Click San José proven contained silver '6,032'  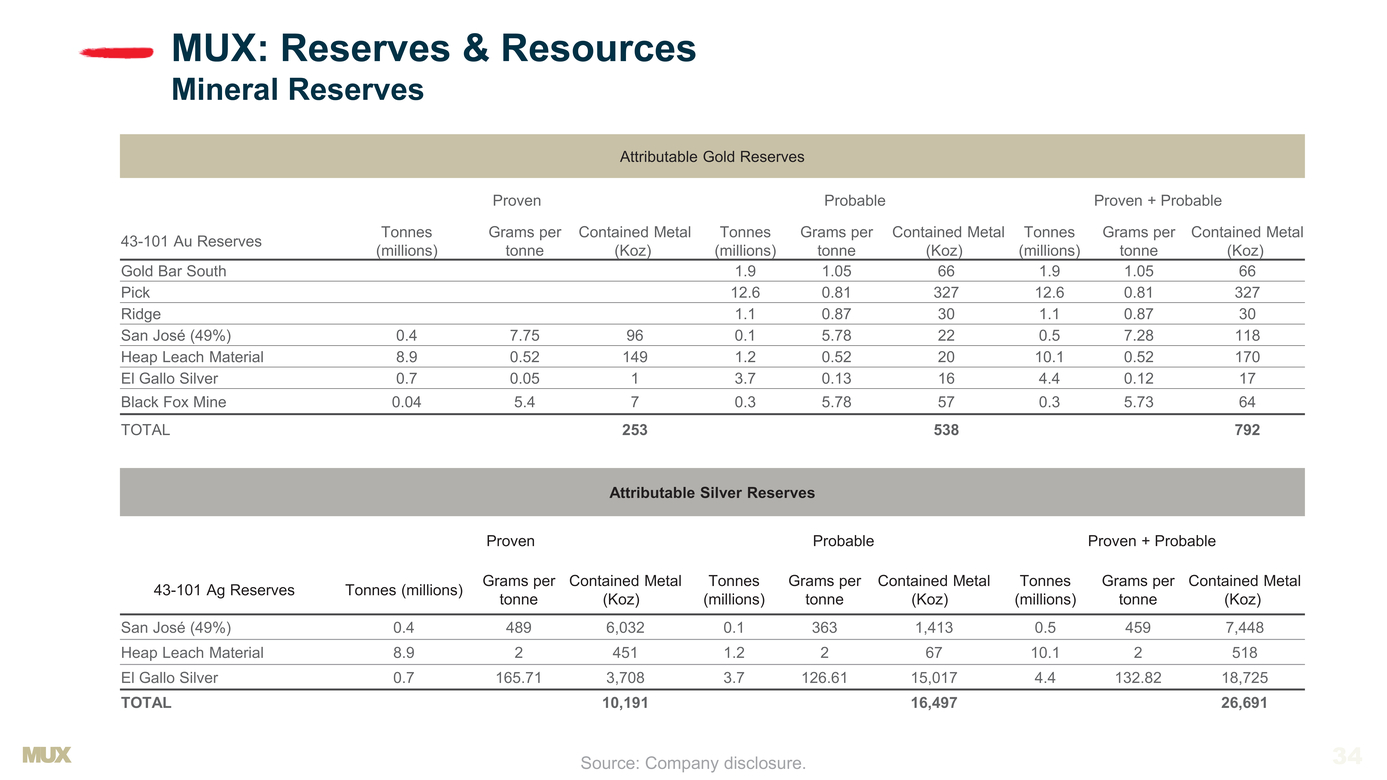point(625,628)
